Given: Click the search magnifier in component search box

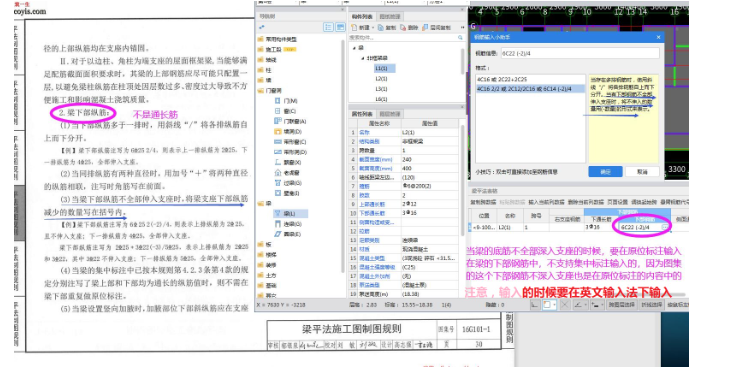Looking at the screenshot, I should (460, 37).
